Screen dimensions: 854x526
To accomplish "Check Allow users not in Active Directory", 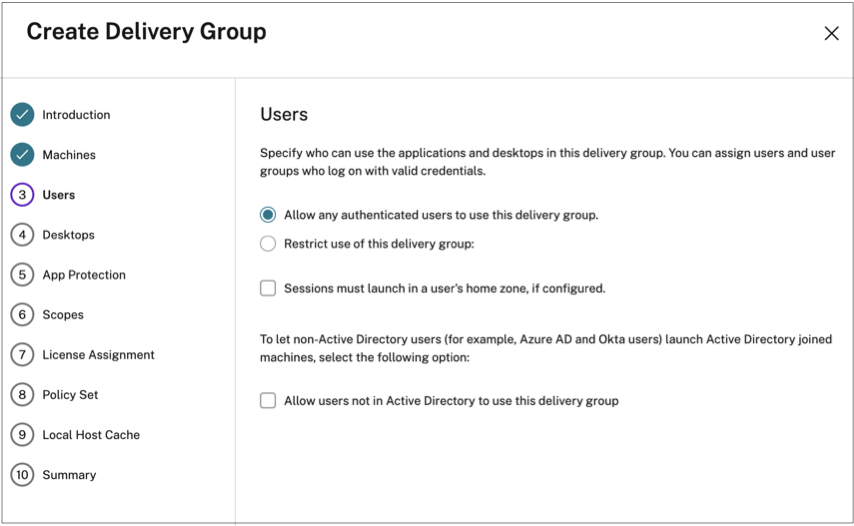I will click(268, 401).
